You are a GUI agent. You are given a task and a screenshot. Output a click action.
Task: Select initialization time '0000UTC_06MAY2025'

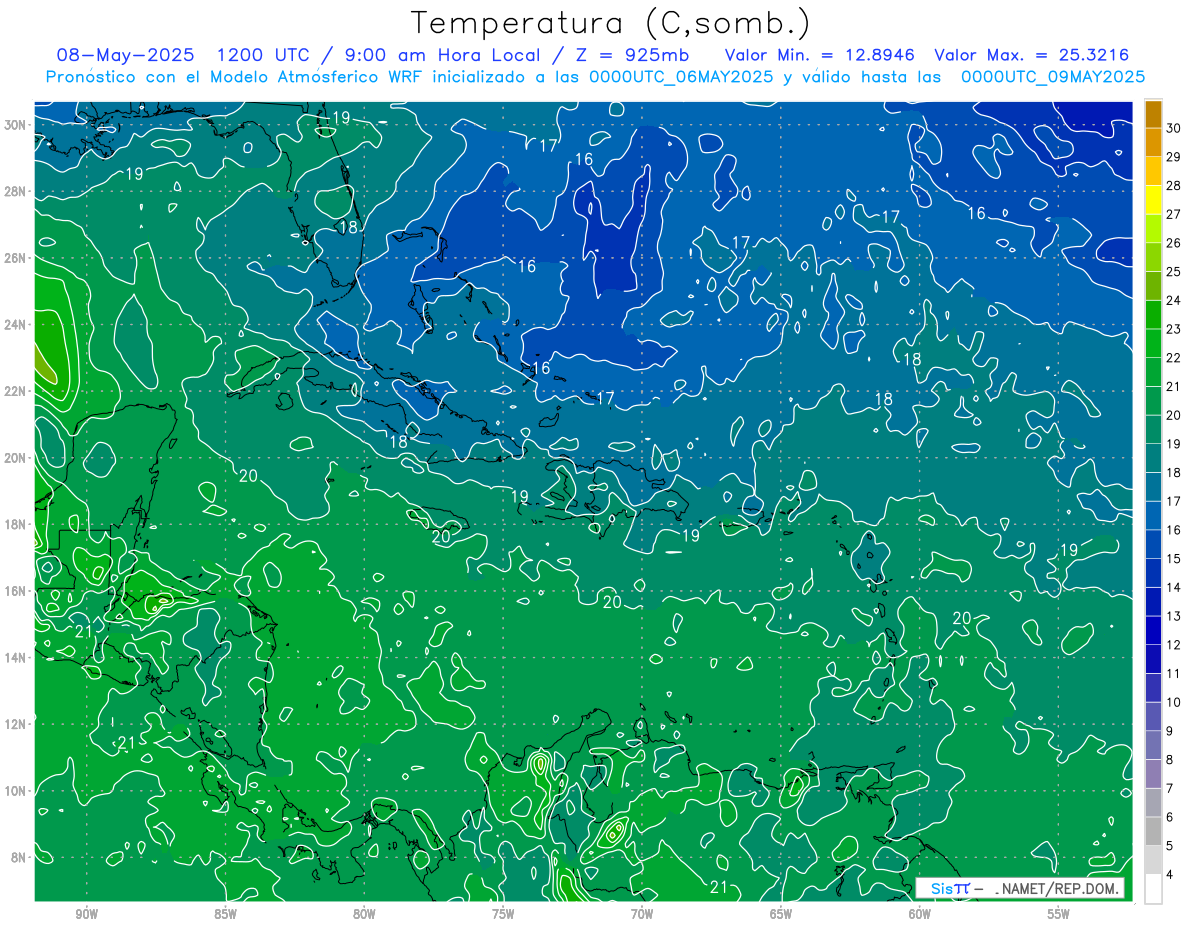[680, 77]
